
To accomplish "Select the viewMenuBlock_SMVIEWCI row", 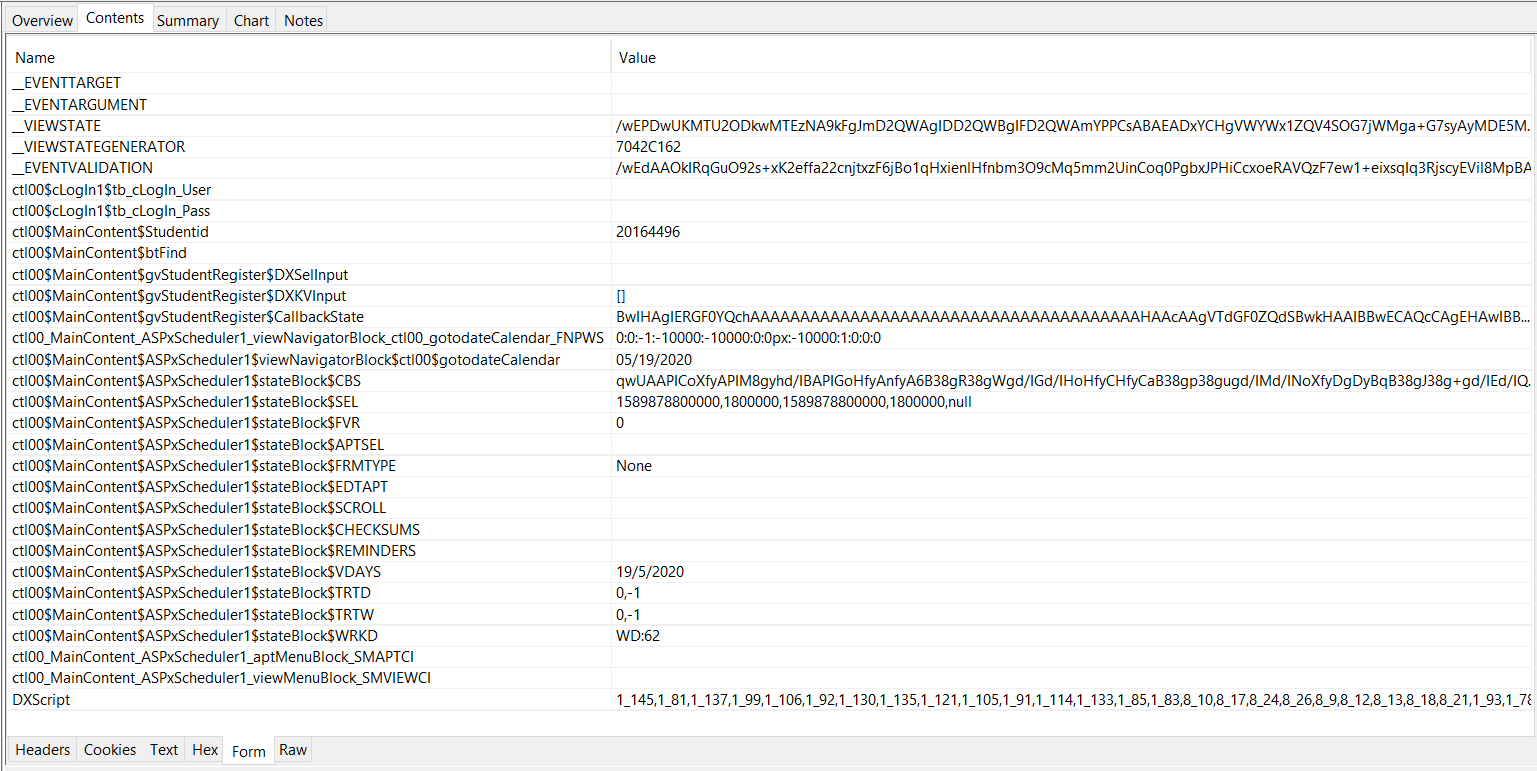I will pyautogui.click(x=770, y=678).
